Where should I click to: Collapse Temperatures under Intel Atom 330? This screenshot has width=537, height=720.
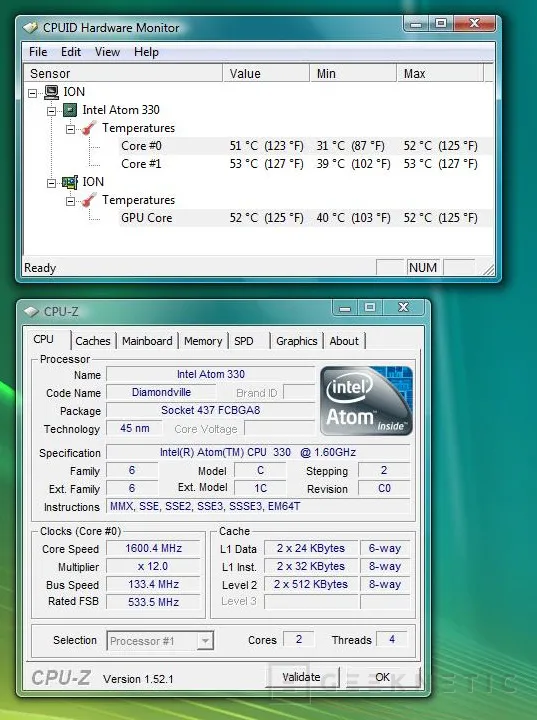pos(70,129)
